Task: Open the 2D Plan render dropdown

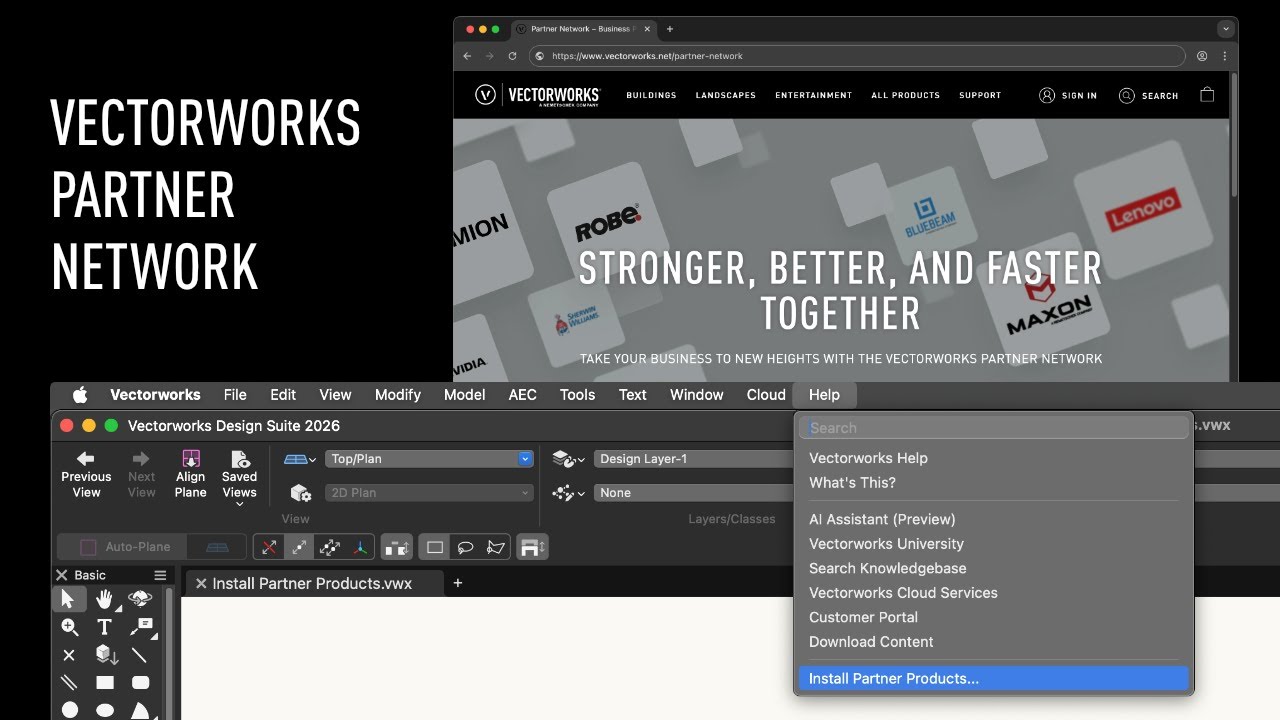Action: pos(429,493)
